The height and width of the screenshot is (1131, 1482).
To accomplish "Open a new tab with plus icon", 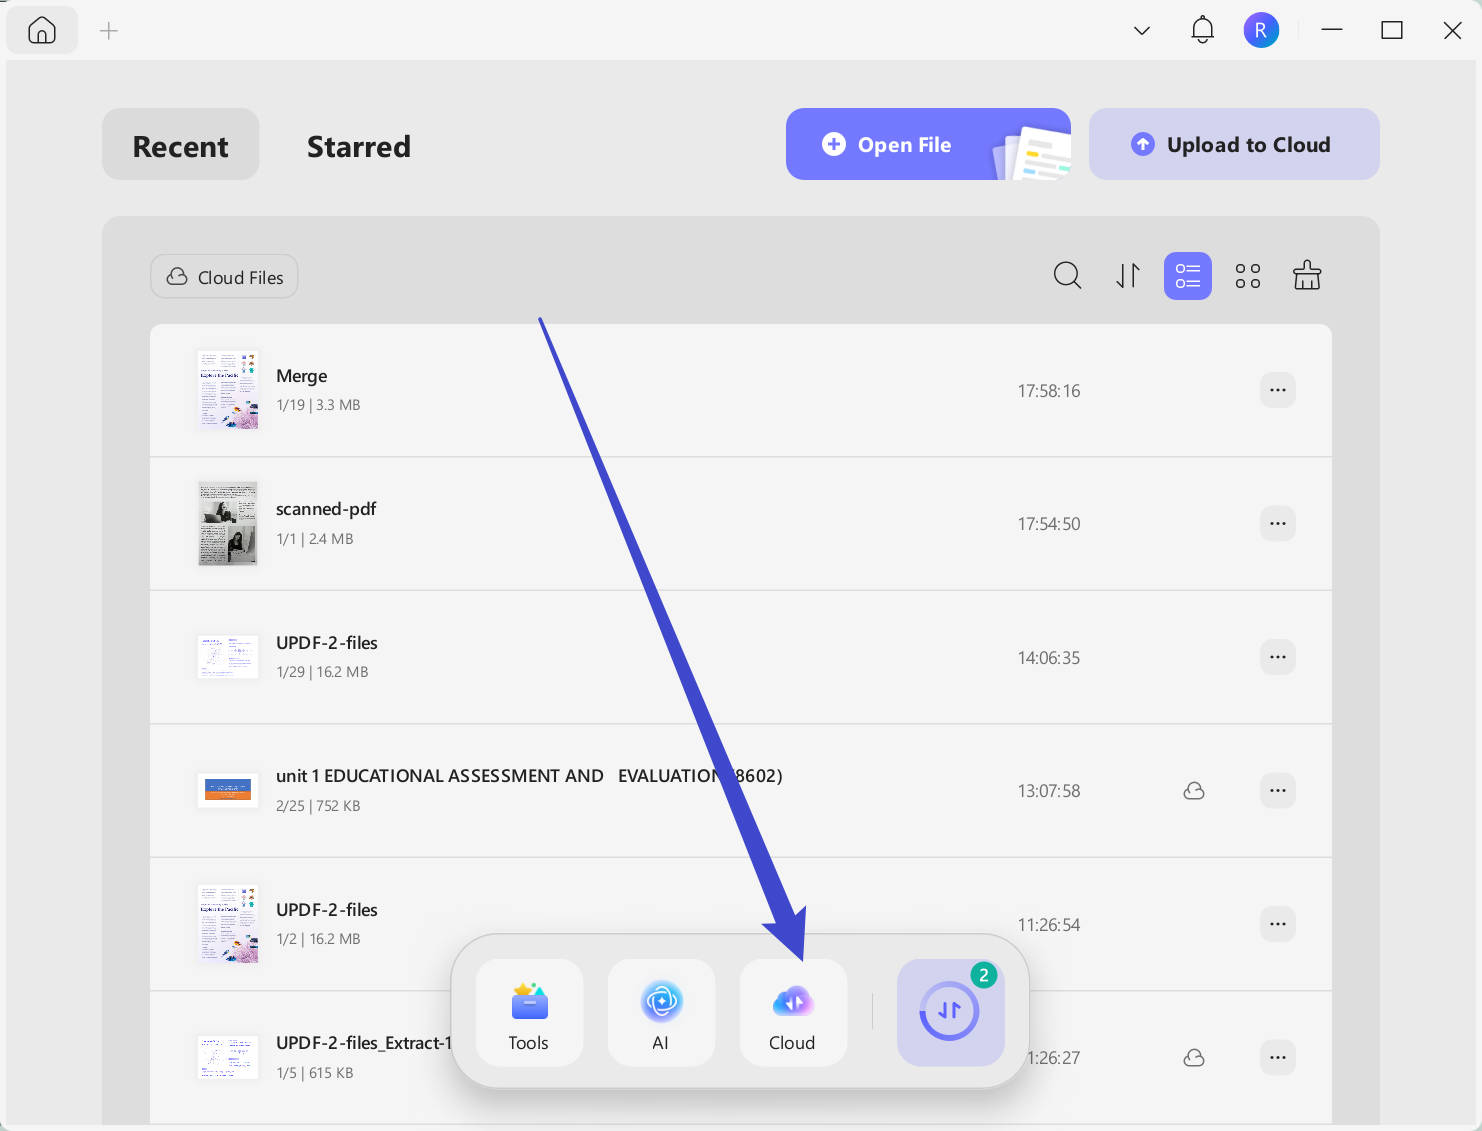I will pos(109,31).
